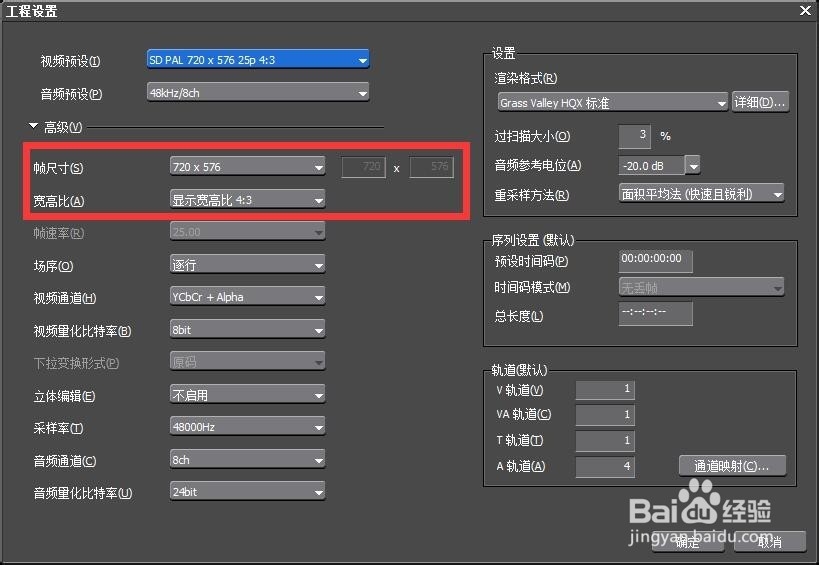Open the 视频量化比特率 8bit dropdown

pyautogui.click(x=248, y=330)
